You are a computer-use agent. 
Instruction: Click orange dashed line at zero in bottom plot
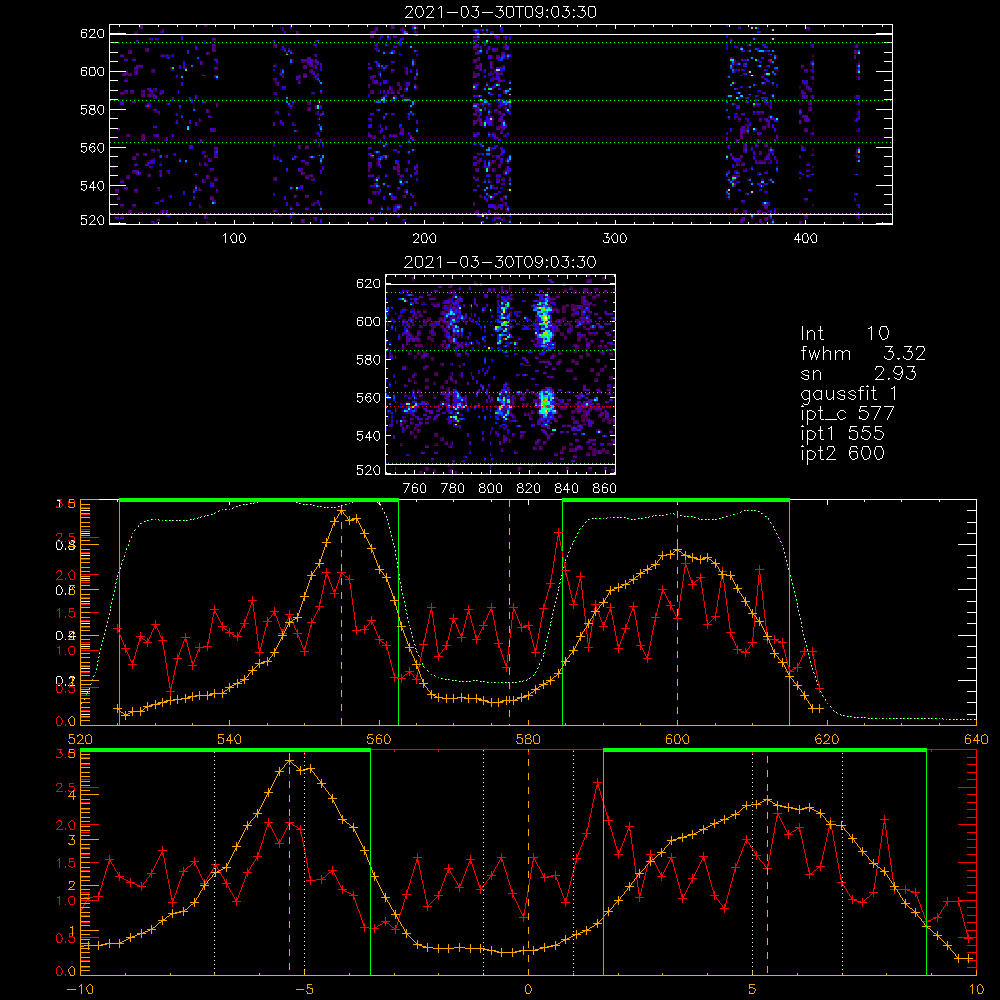click(x=528, y=862)
